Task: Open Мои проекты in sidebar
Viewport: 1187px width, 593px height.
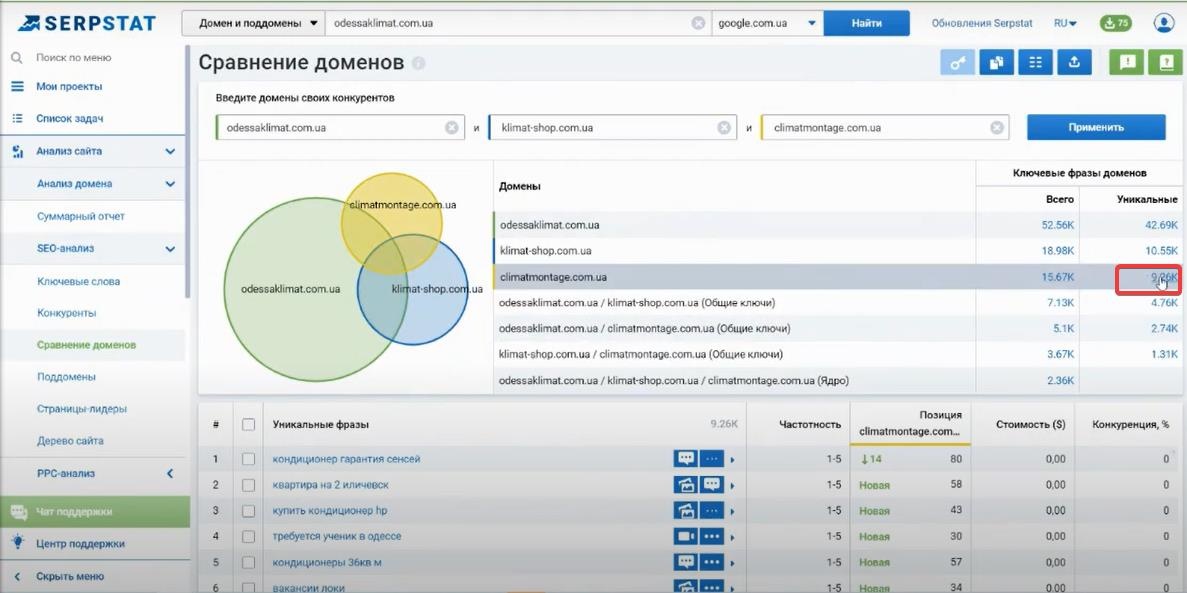Action: point(69,86)
